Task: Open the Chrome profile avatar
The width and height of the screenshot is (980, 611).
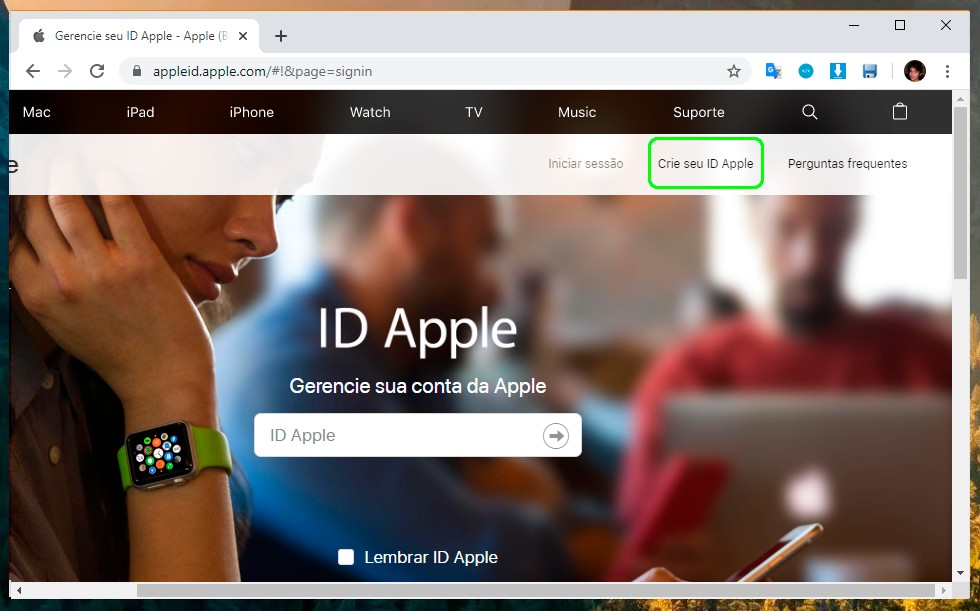Action: [915, 71]
